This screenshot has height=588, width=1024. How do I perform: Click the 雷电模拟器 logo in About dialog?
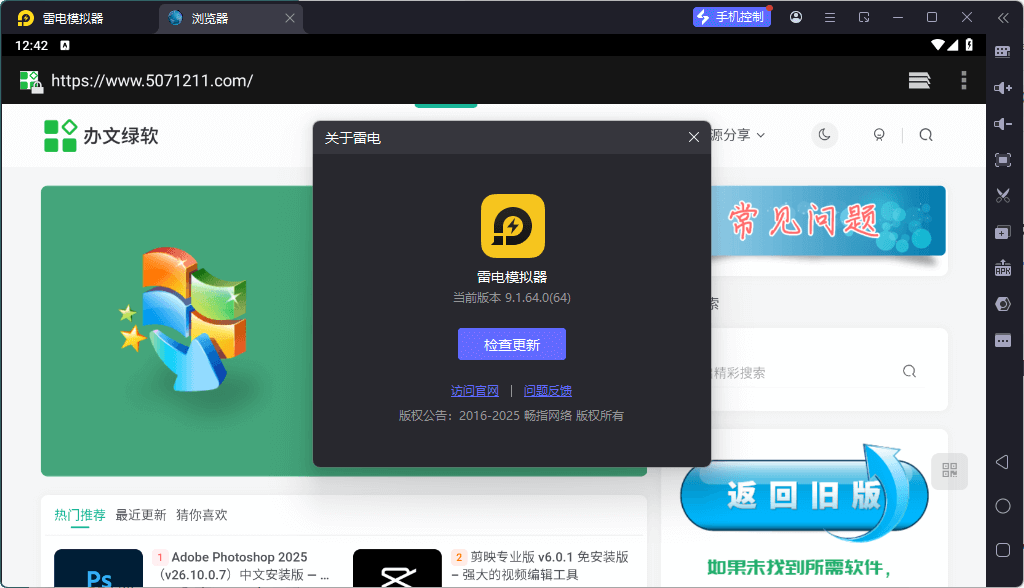[x=513, y=226]
